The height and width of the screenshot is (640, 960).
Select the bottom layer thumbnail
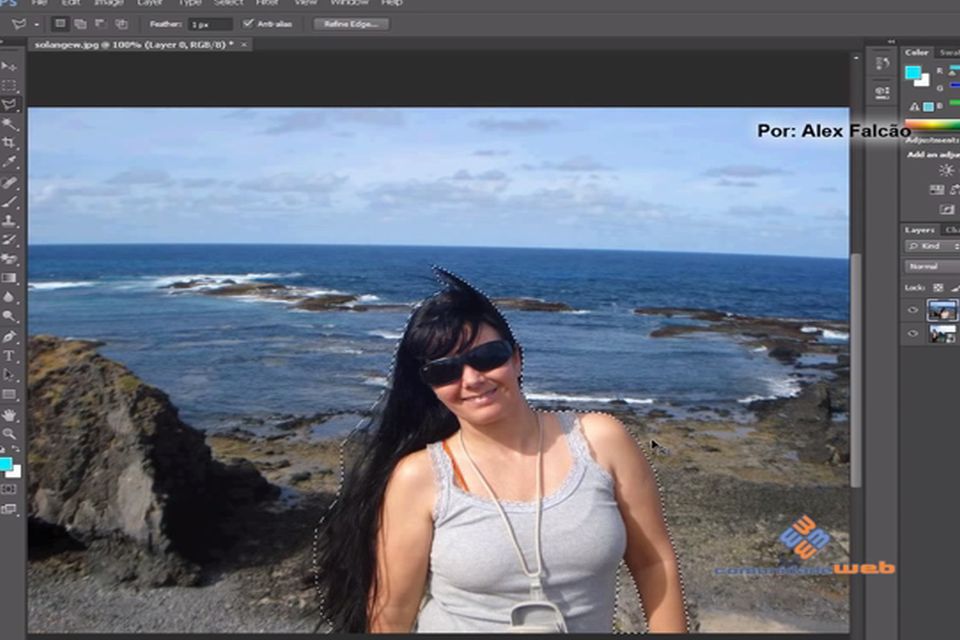pos(942,334)
